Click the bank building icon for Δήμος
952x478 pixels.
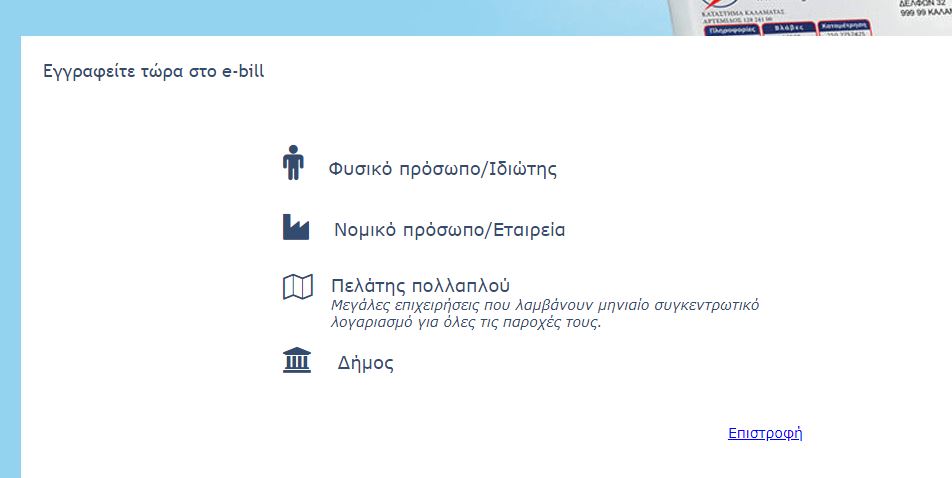(297, 360)
